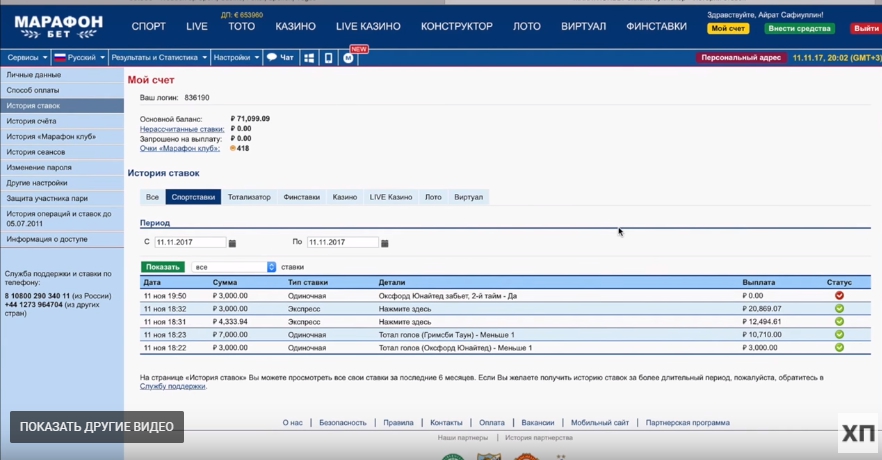882x460 pixels.
Task: Open the КОНСТРУКТОР section
Action: pos(457,26)
